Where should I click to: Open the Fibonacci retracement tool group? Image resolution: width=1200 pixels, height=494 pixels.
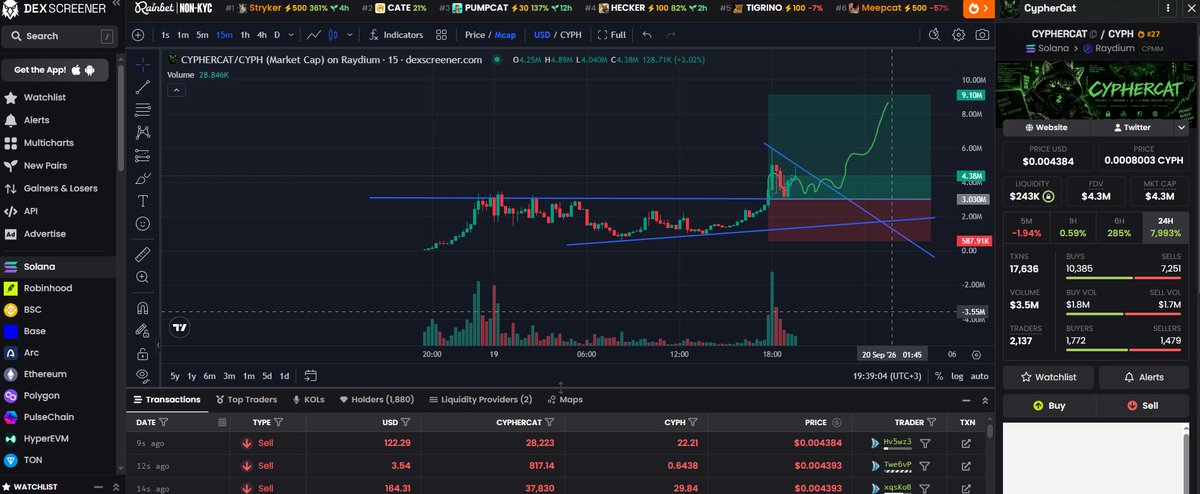tap(142, 109)
